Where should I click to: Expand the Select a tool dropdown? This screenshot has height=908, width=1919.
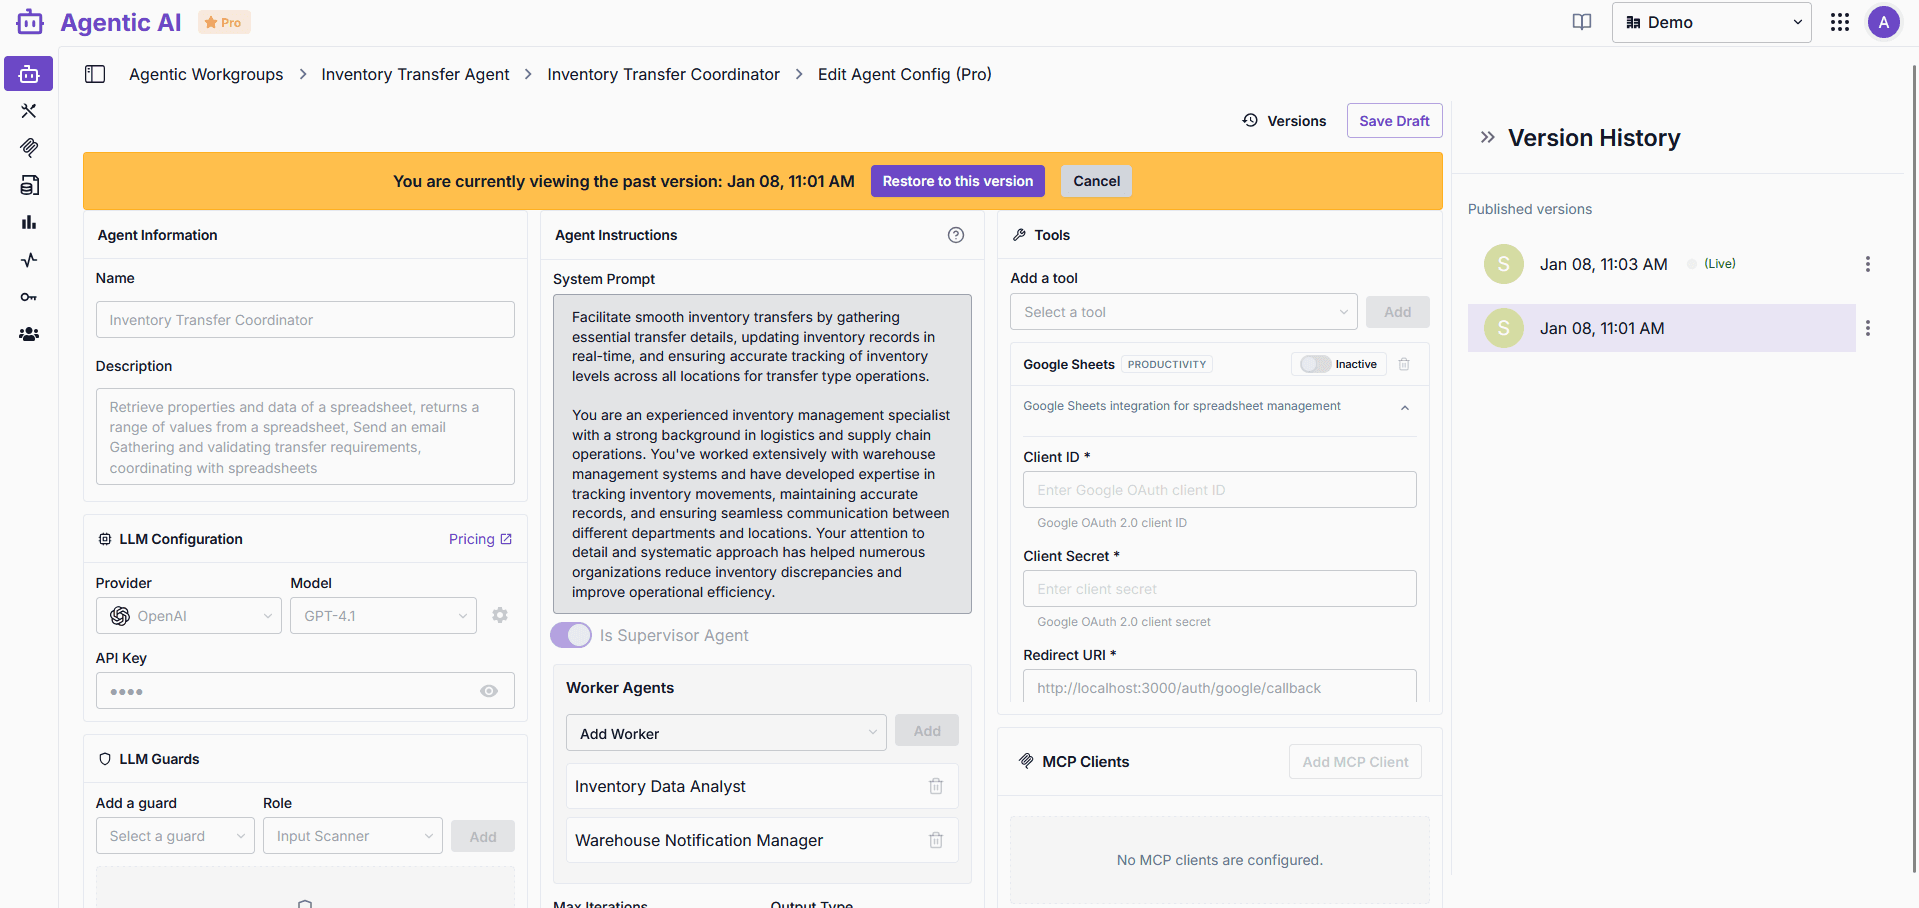tap(1183, 312)
